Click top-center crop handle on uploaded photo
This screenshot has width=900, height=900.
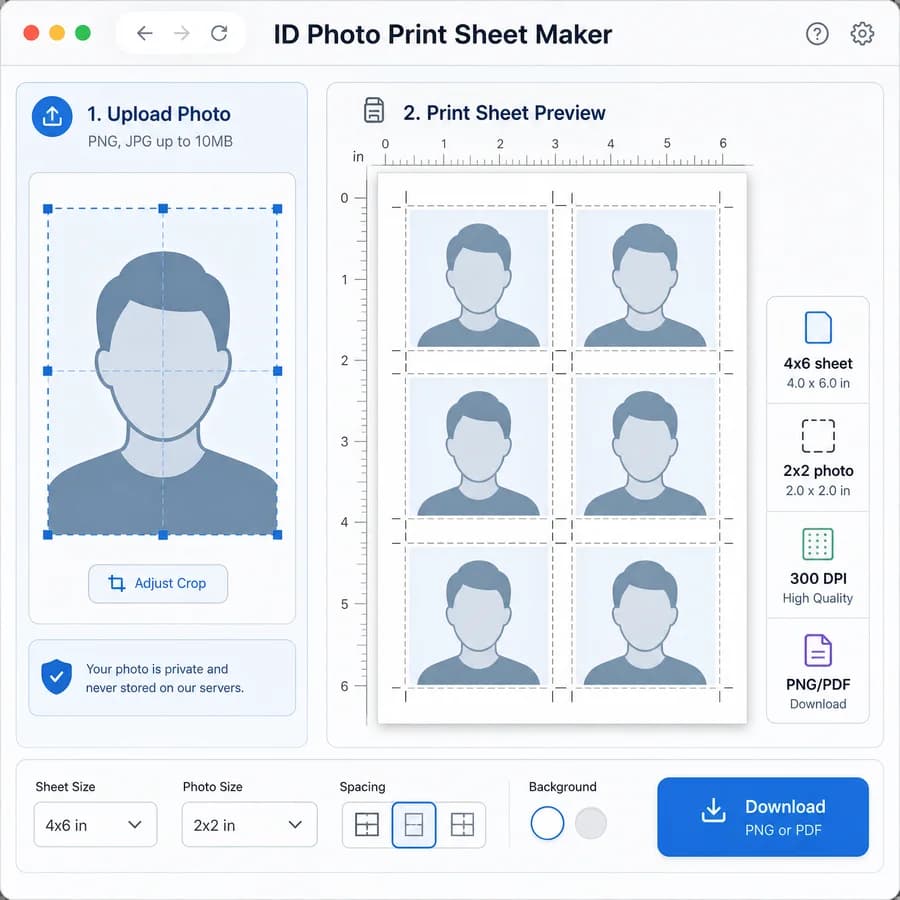(x=163, y=208)
